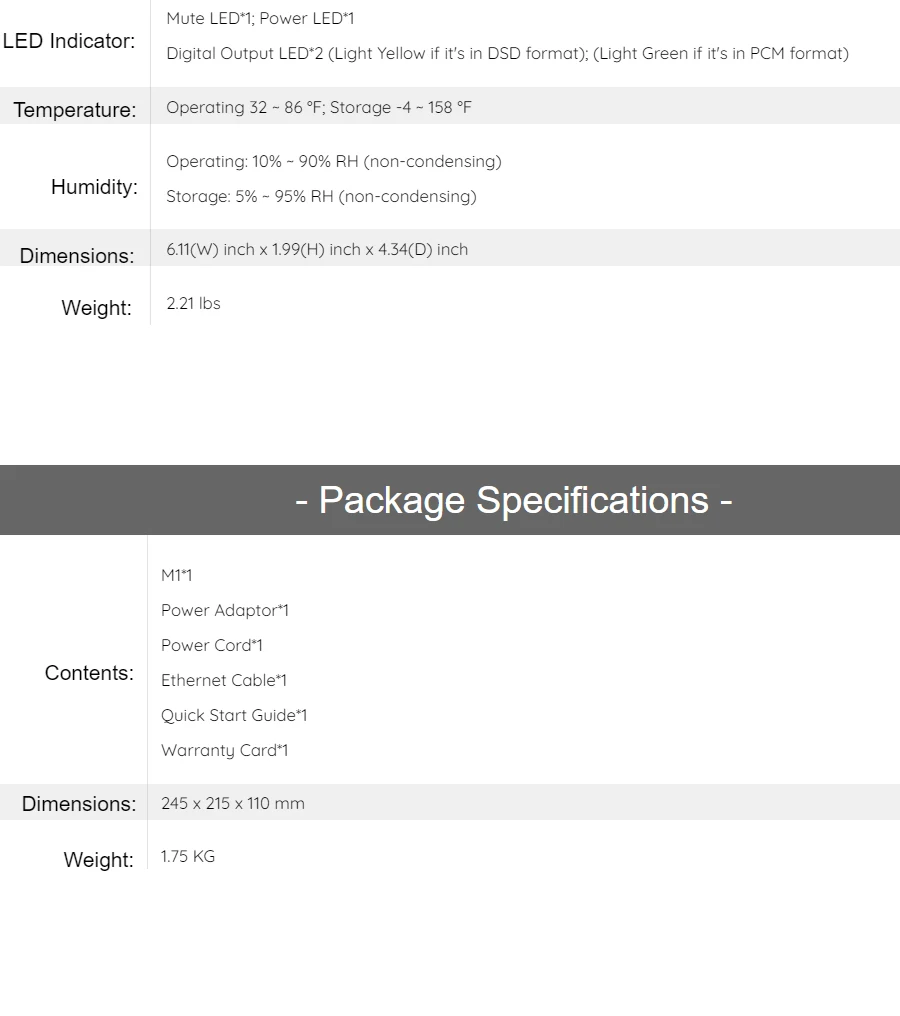Select the Mute LED*1; Power LED*1 text
This screenshot has height=1016, width=900.
[260, 18]
